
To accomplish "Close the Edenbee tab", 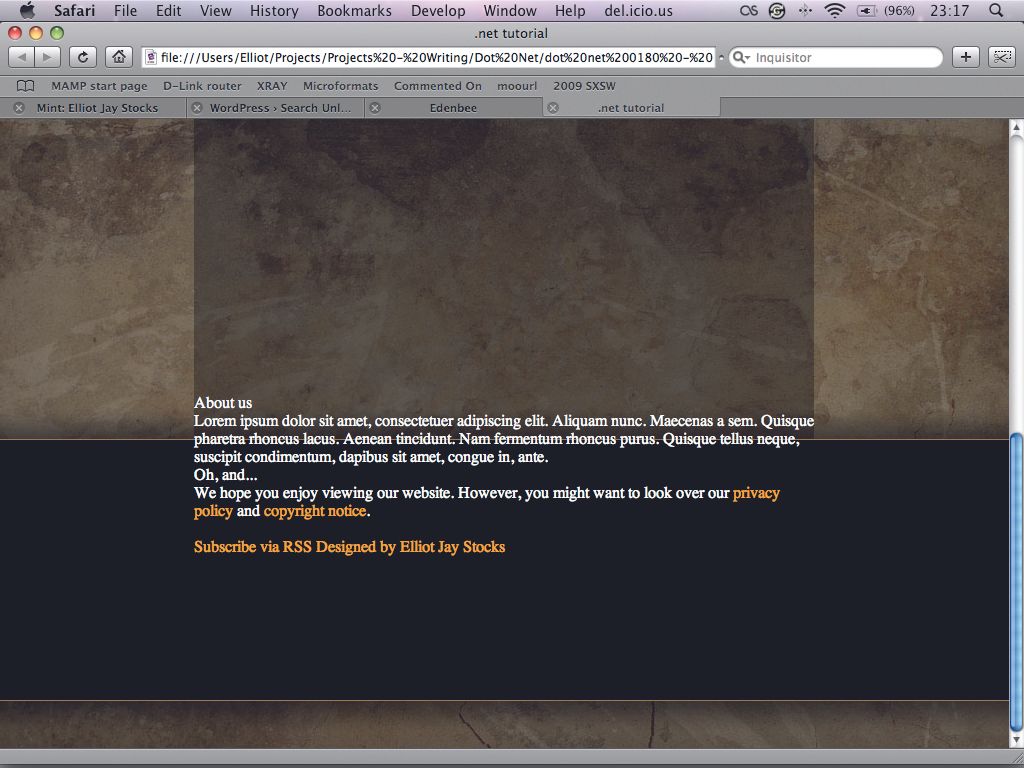I will [376, 107].
